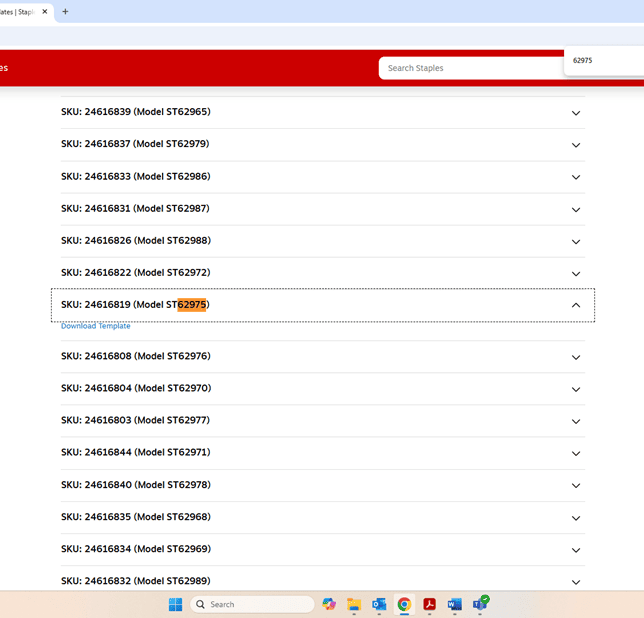
Task: Expand chevron for SKU 24616803
Action: tap(576, 421)
